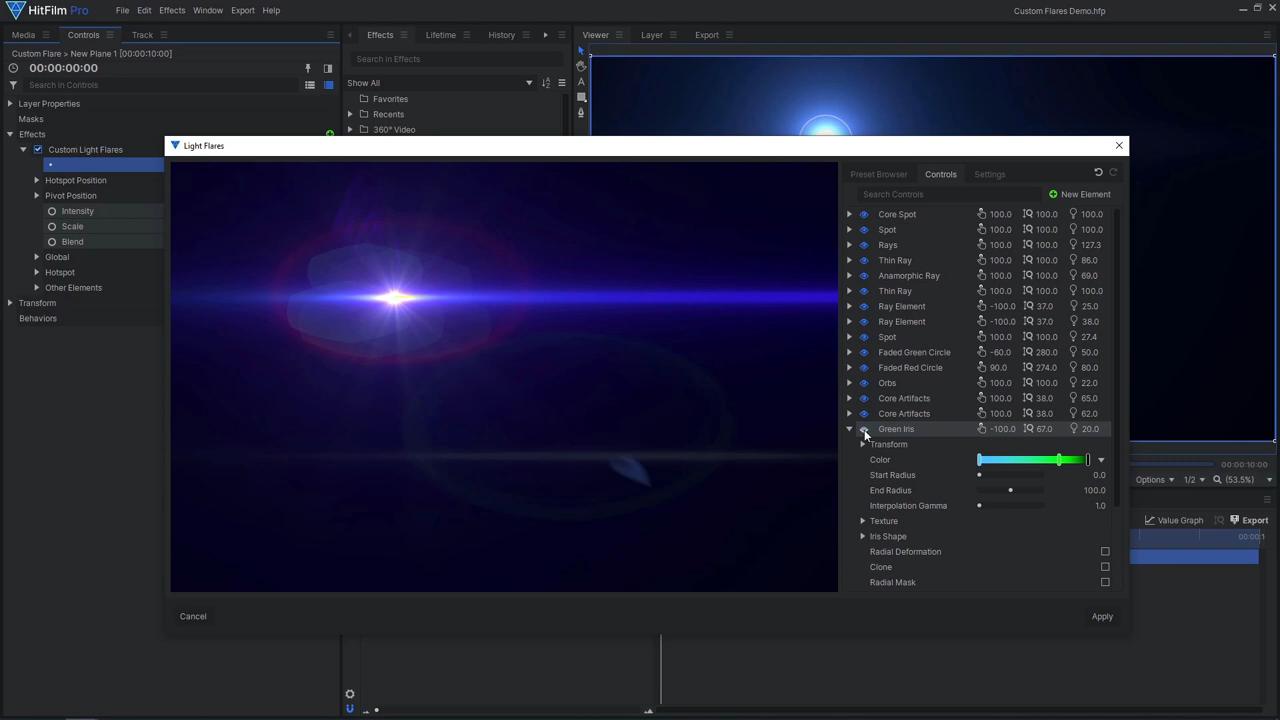The image size is (1280, 720).
Task: Open the File menu
Action: [122, 10]
